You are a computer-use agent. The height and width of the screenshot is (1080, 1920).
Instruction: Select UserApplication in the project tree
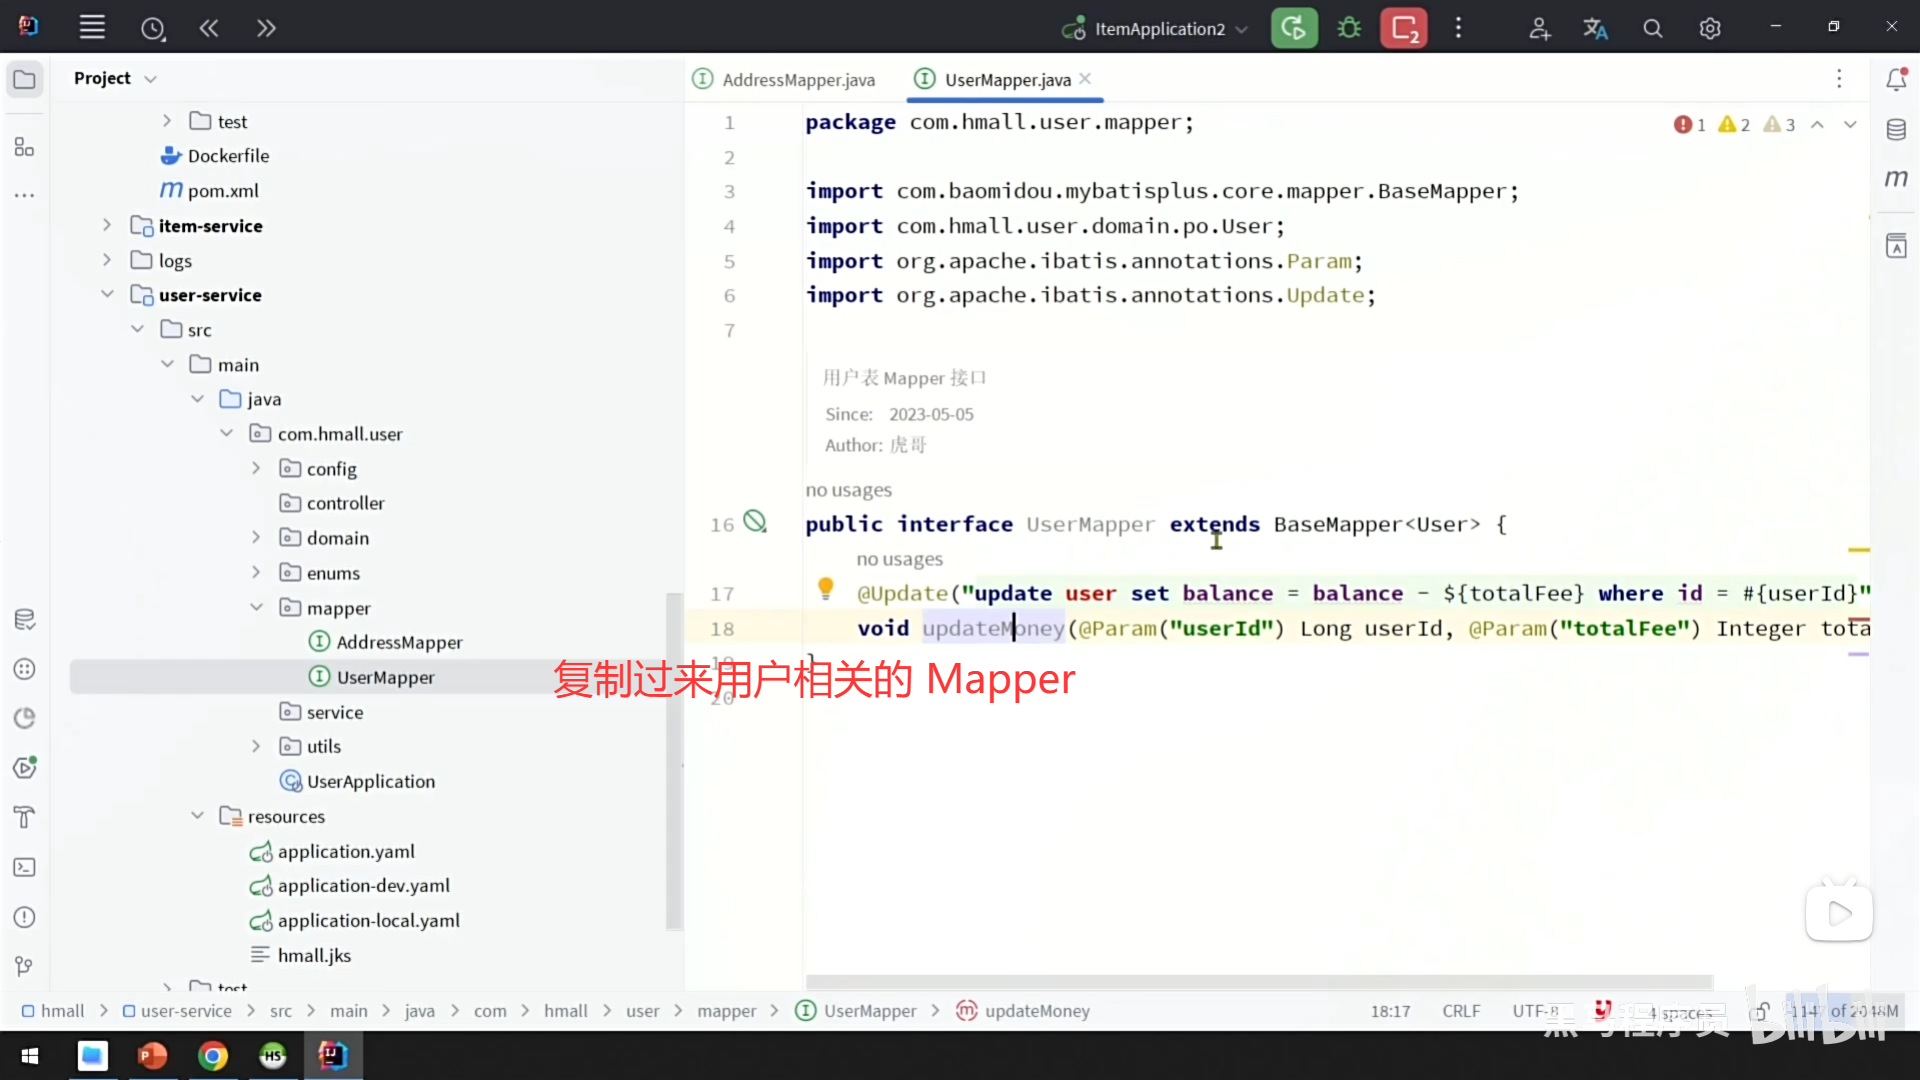pyautogui.click(x=370, y=782)
